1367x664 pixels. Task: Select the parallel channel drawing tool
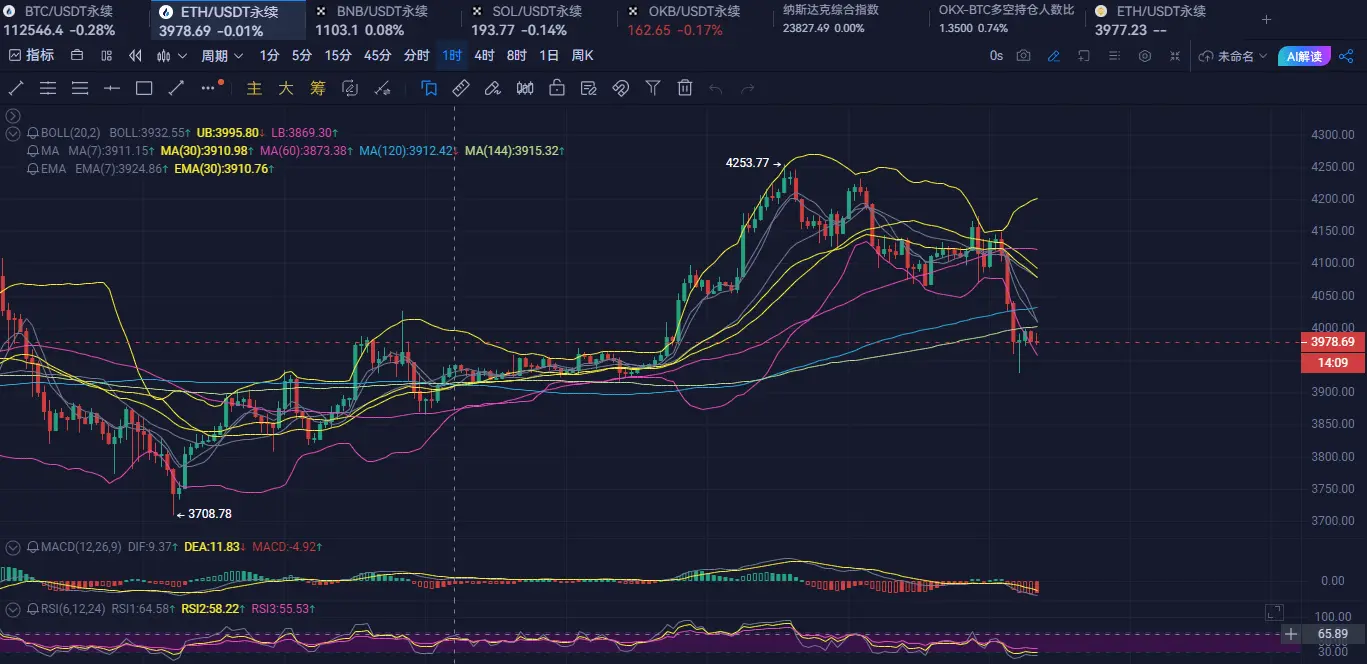(47, 88)
